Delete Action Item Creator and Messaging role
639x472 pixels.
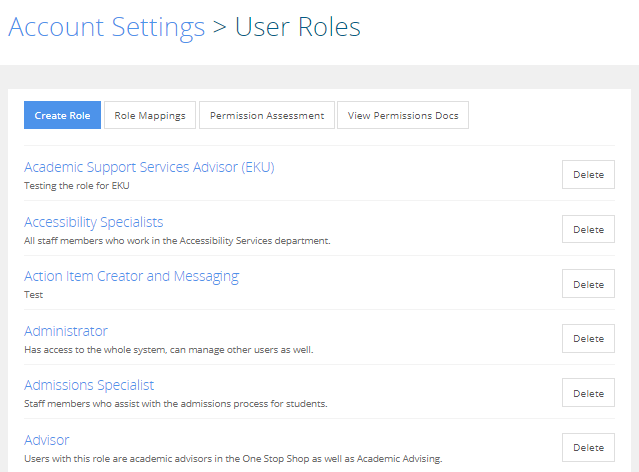click(x=588, y=284)
